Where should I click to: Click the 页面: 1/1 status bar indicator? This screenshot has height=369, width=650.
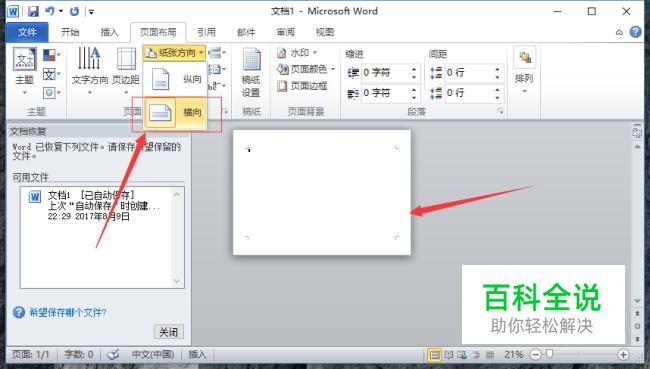coord(31,354)
